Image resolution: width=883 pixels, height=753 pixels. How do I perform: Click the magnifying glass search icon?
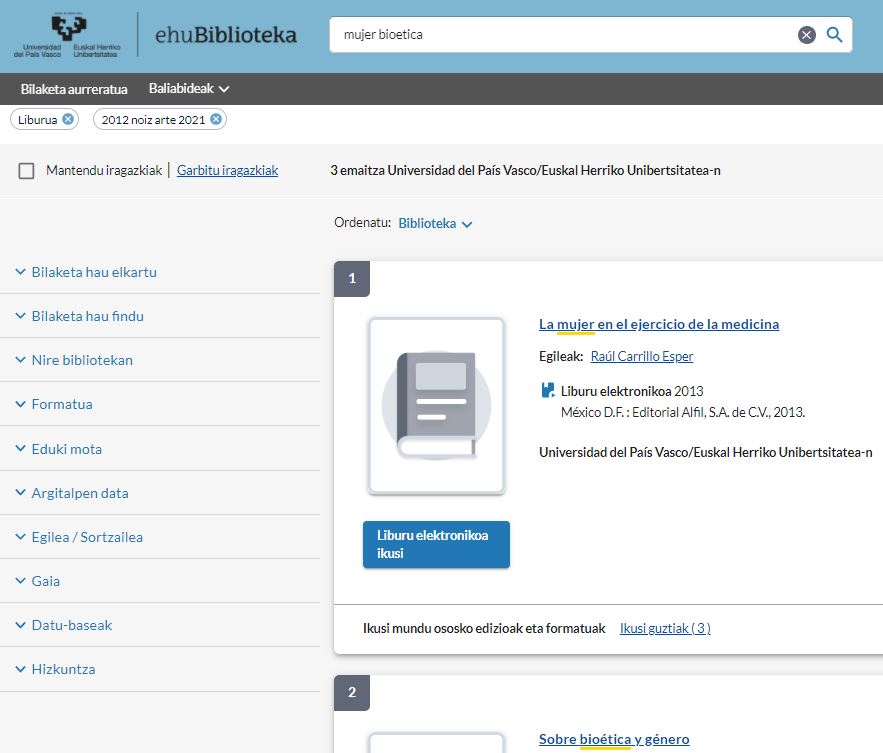[835, 35]
